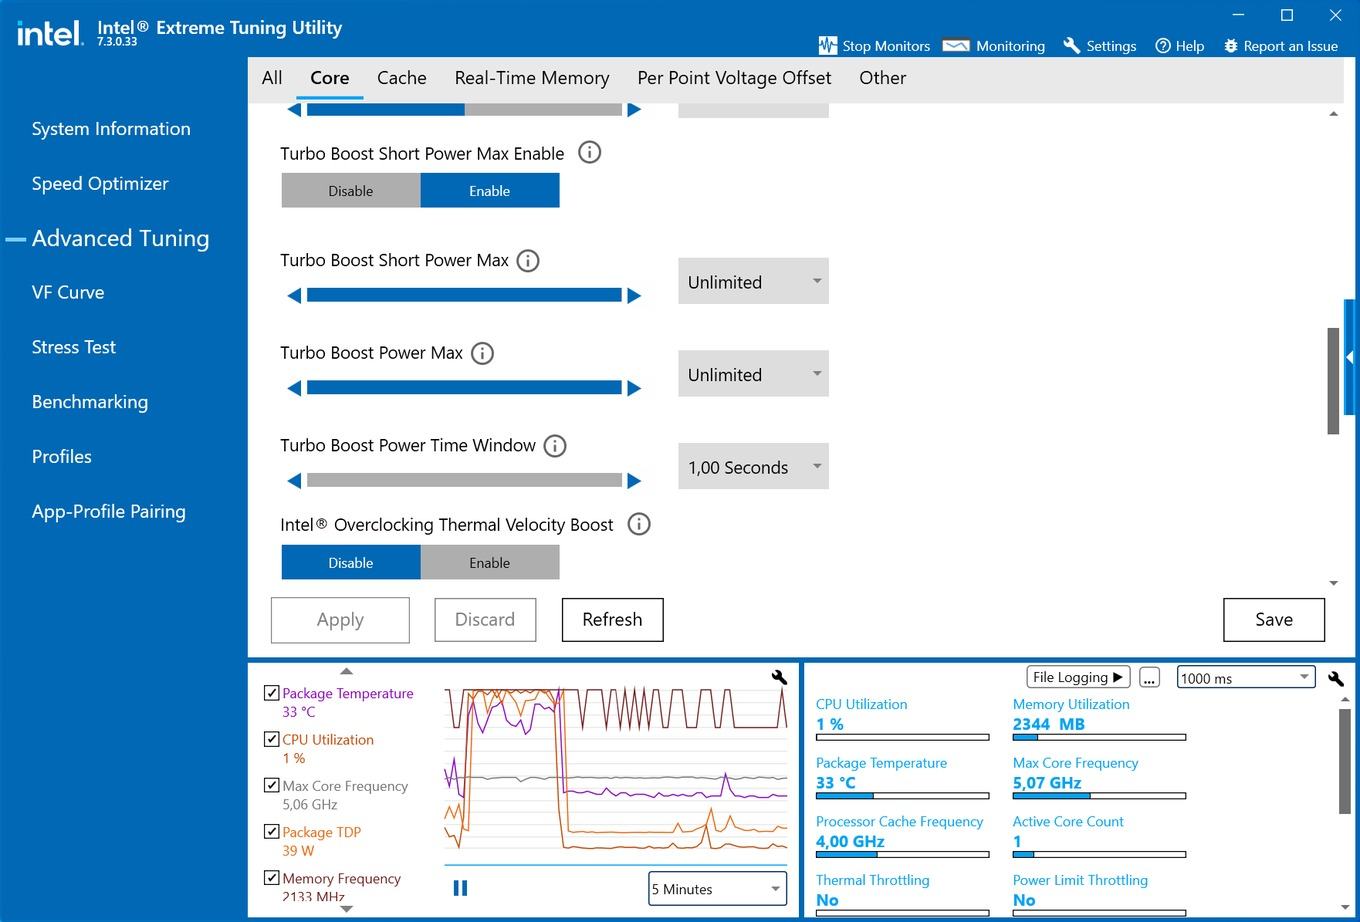Open the 5 Minutes graph duration dropdown
The height and width of the screenshot is (922, 1360).
pyautogui.click(x=718, y=889)
